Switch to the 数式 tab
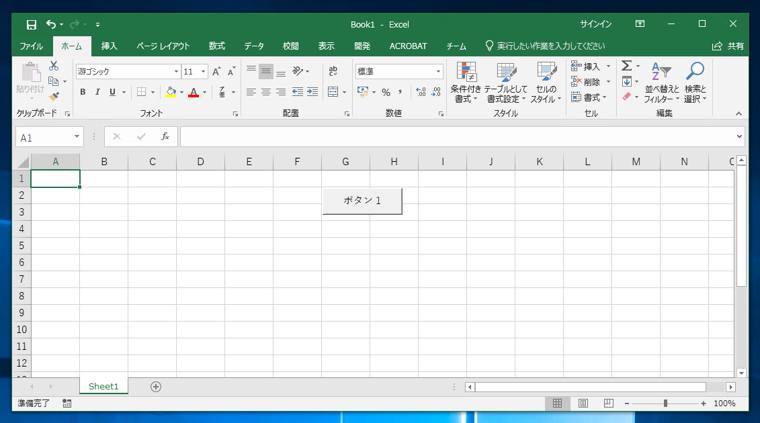Viewport: 760px width, 423px height. [x=217, y=46]
